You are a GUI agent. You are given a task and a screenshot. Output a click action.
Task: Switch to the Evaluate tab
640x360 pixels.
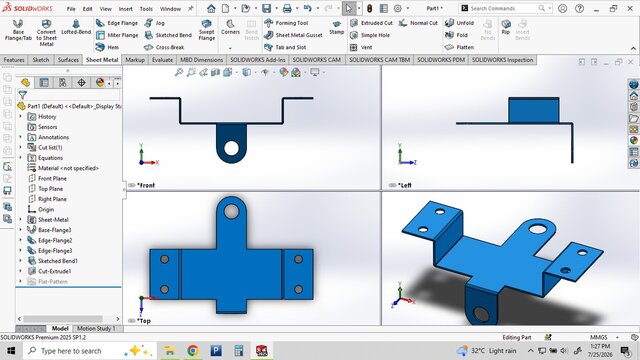click(162, 60)
